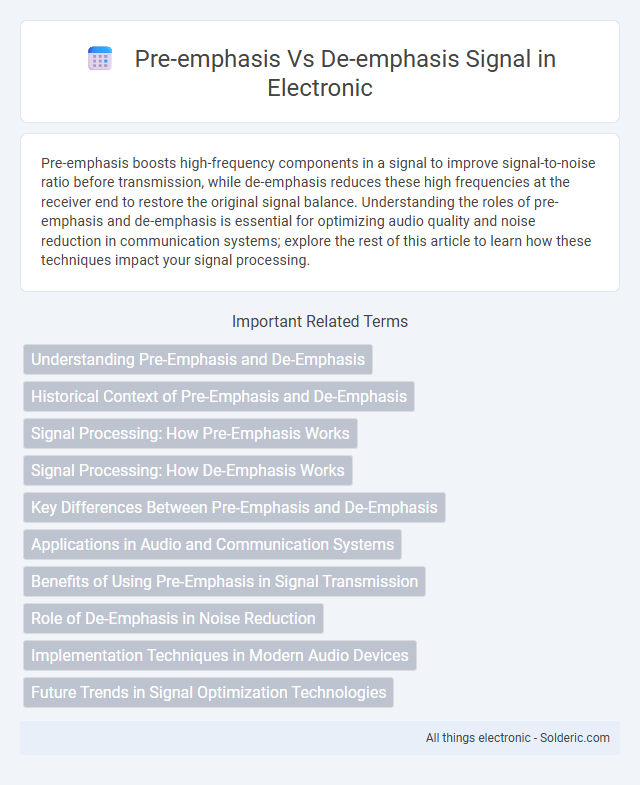Click the word Electronic in the title
Image resolution: width=640 pixels, height=785 pixels.
click(320, 88)
